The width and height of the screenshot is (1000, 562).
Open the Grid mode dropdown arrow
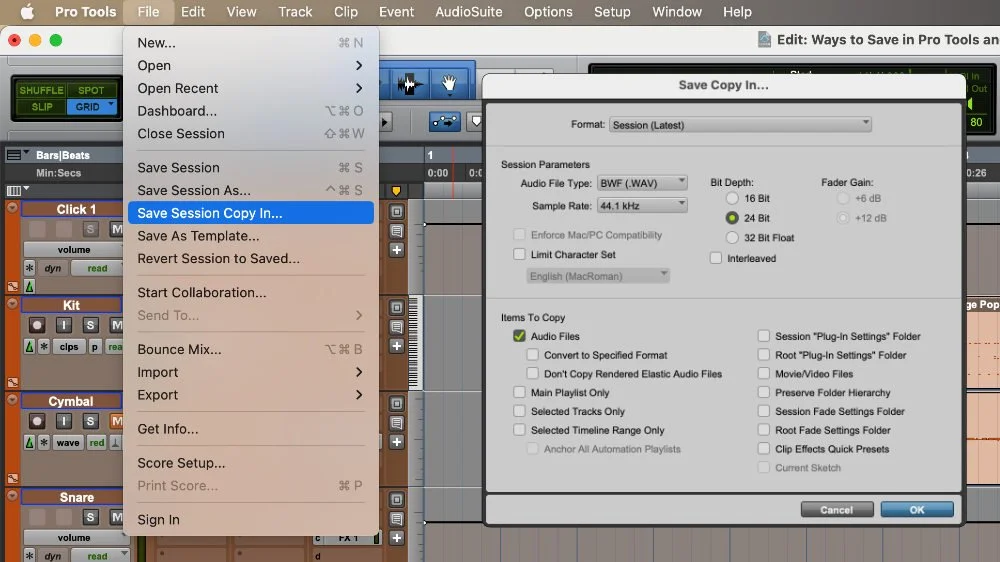pos(111,104)
